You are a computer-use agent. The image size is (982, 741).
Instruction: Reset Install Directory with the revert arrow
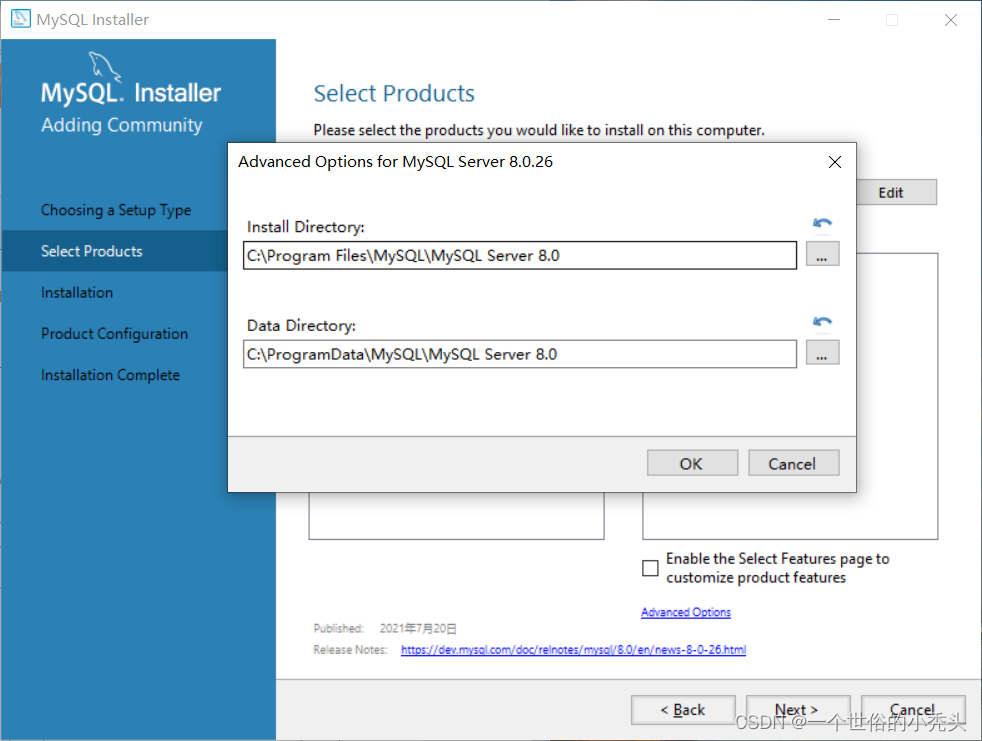822,223
